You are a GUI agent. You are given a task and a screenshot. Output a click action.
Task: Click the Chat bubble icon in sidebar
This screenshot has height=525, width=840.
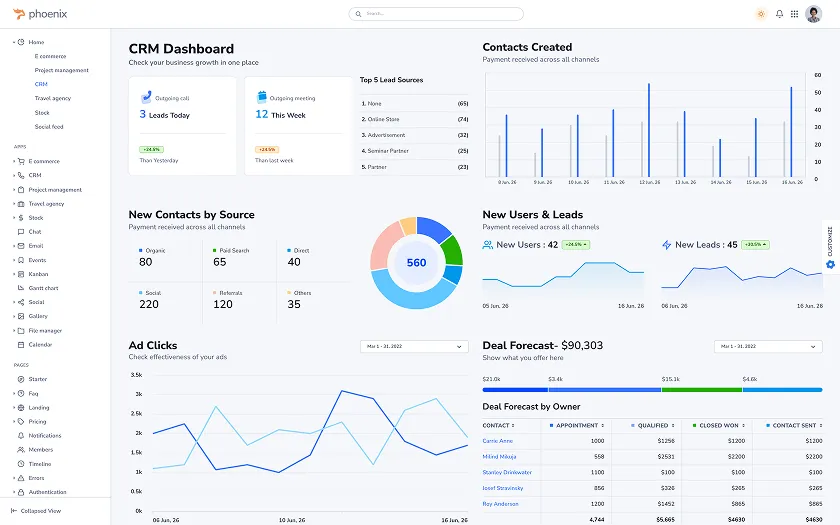coord(21,232)
